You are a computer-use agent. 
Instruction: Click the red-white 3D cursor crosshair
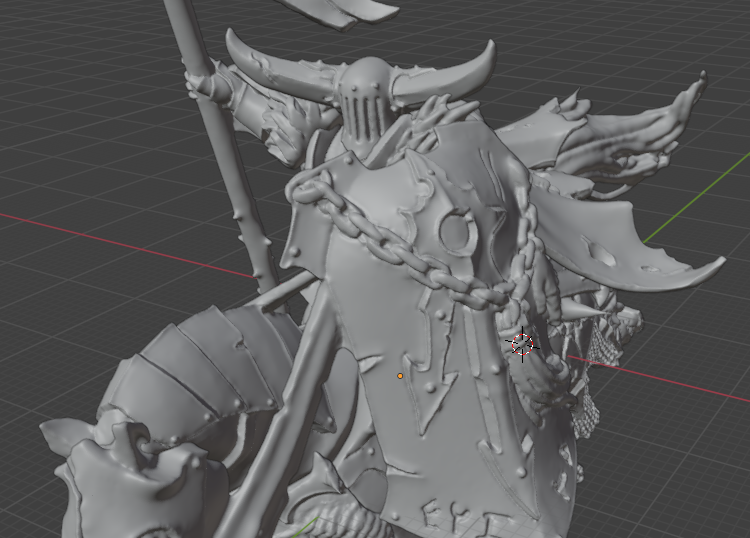[522, 344]
